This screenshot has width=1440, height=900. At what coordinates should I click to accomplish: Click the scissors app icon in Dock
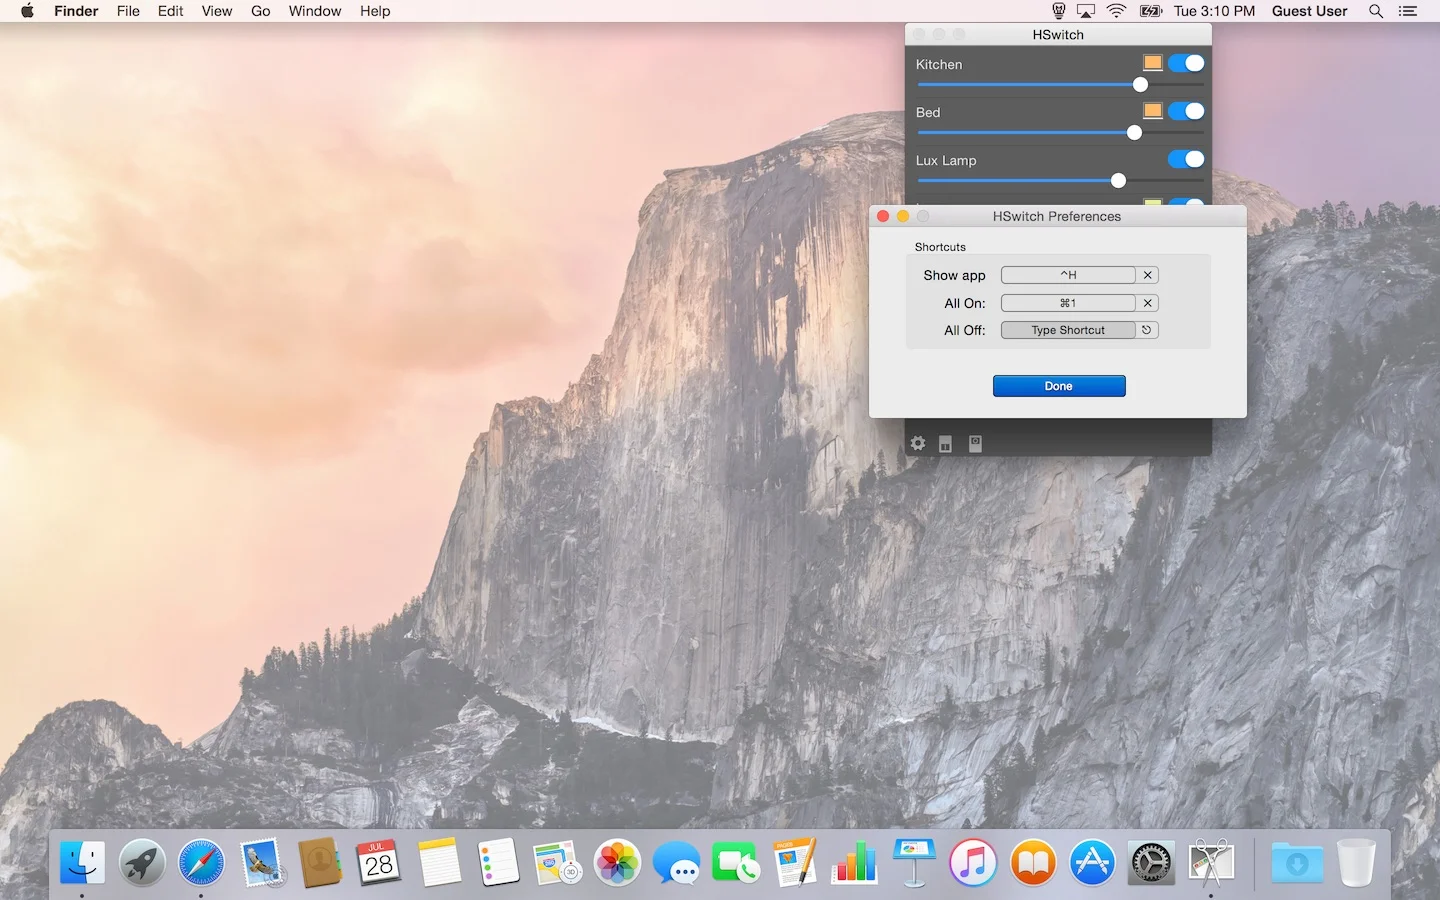1211,862
